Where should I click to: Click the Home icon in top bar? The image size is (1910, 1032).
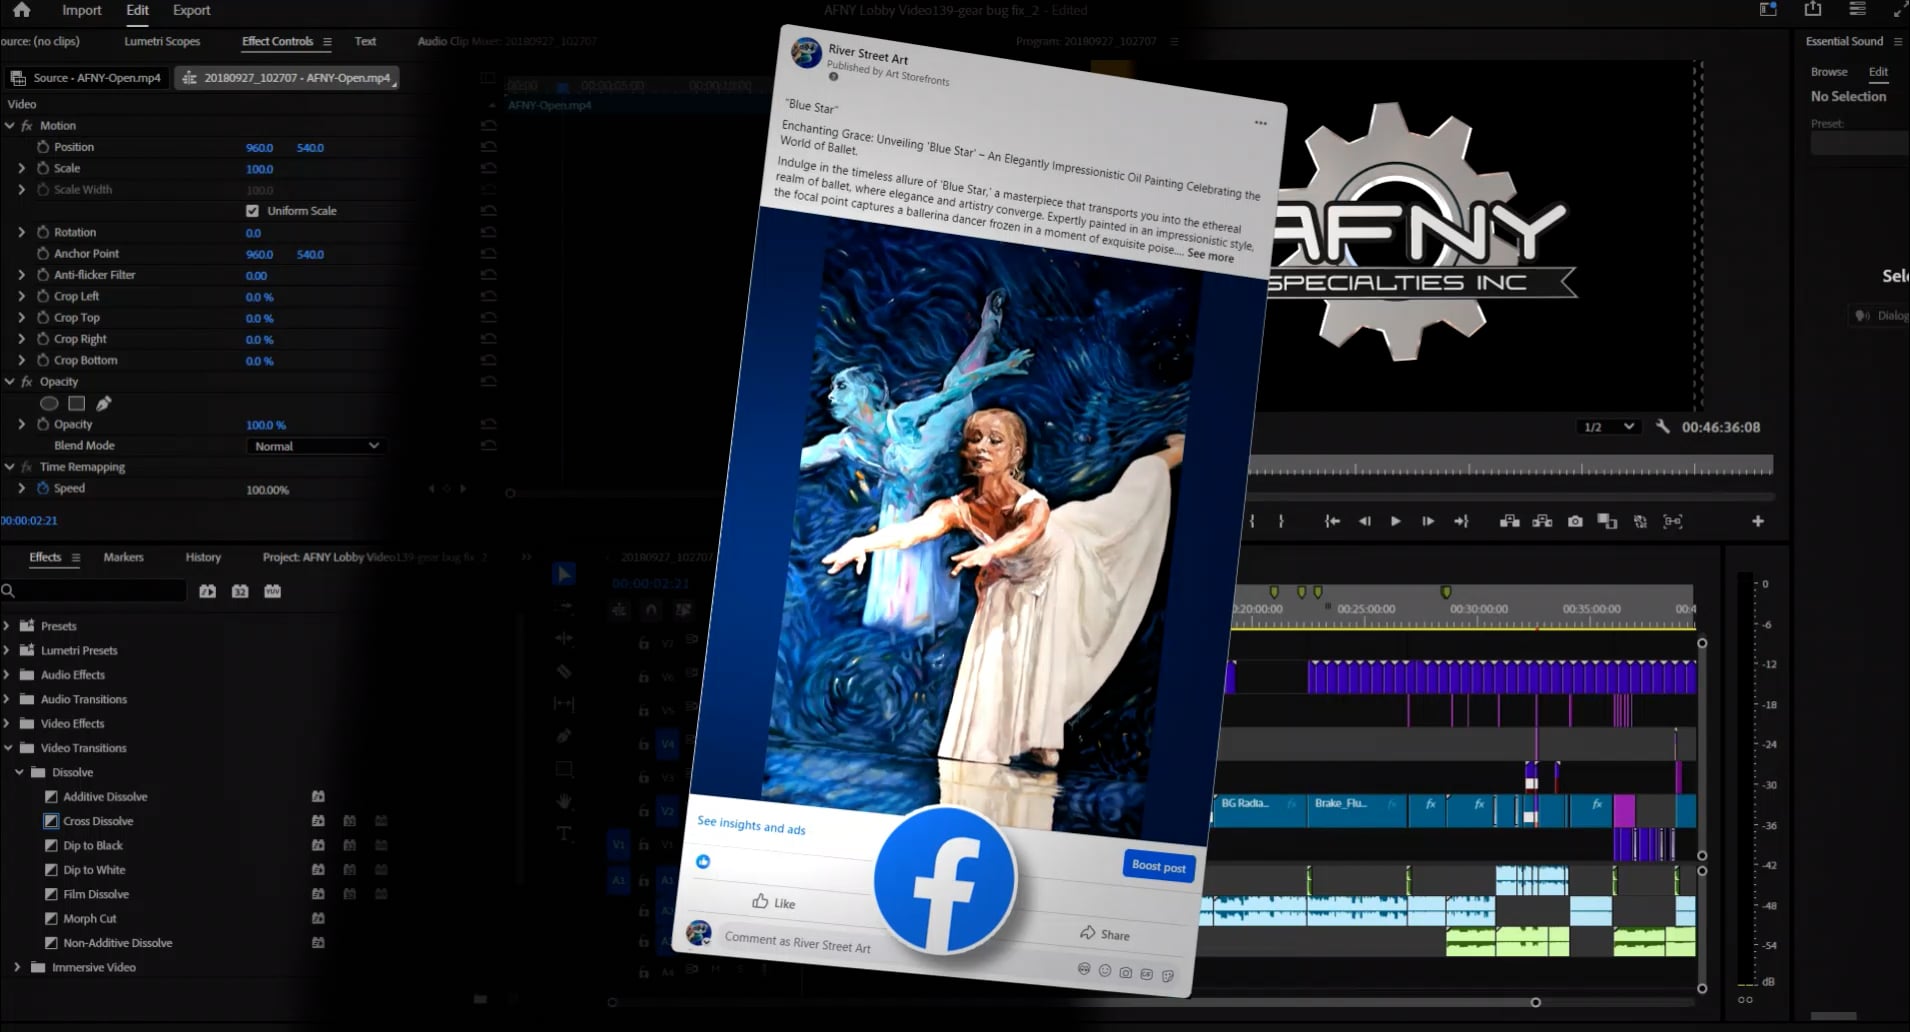pyautogui.click(x=22, y=10)
